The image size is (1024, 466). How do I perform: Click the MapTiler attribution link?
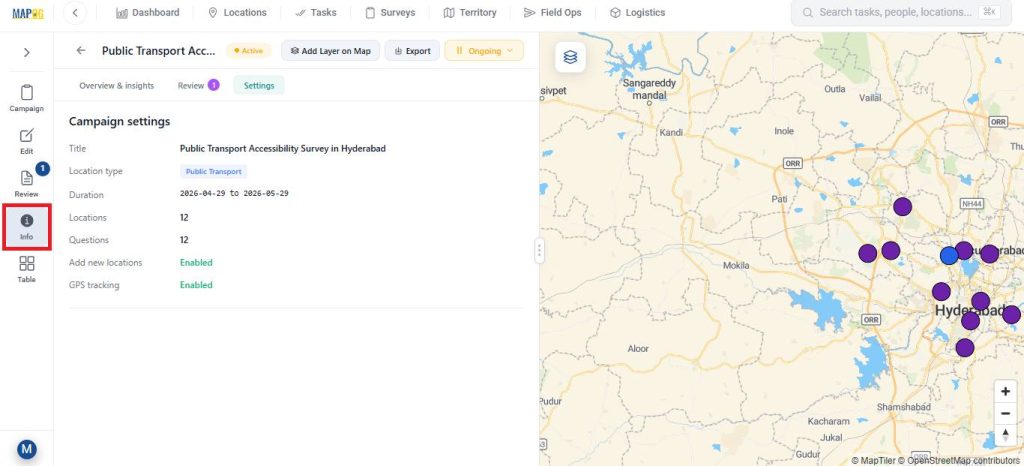point(872,461)
